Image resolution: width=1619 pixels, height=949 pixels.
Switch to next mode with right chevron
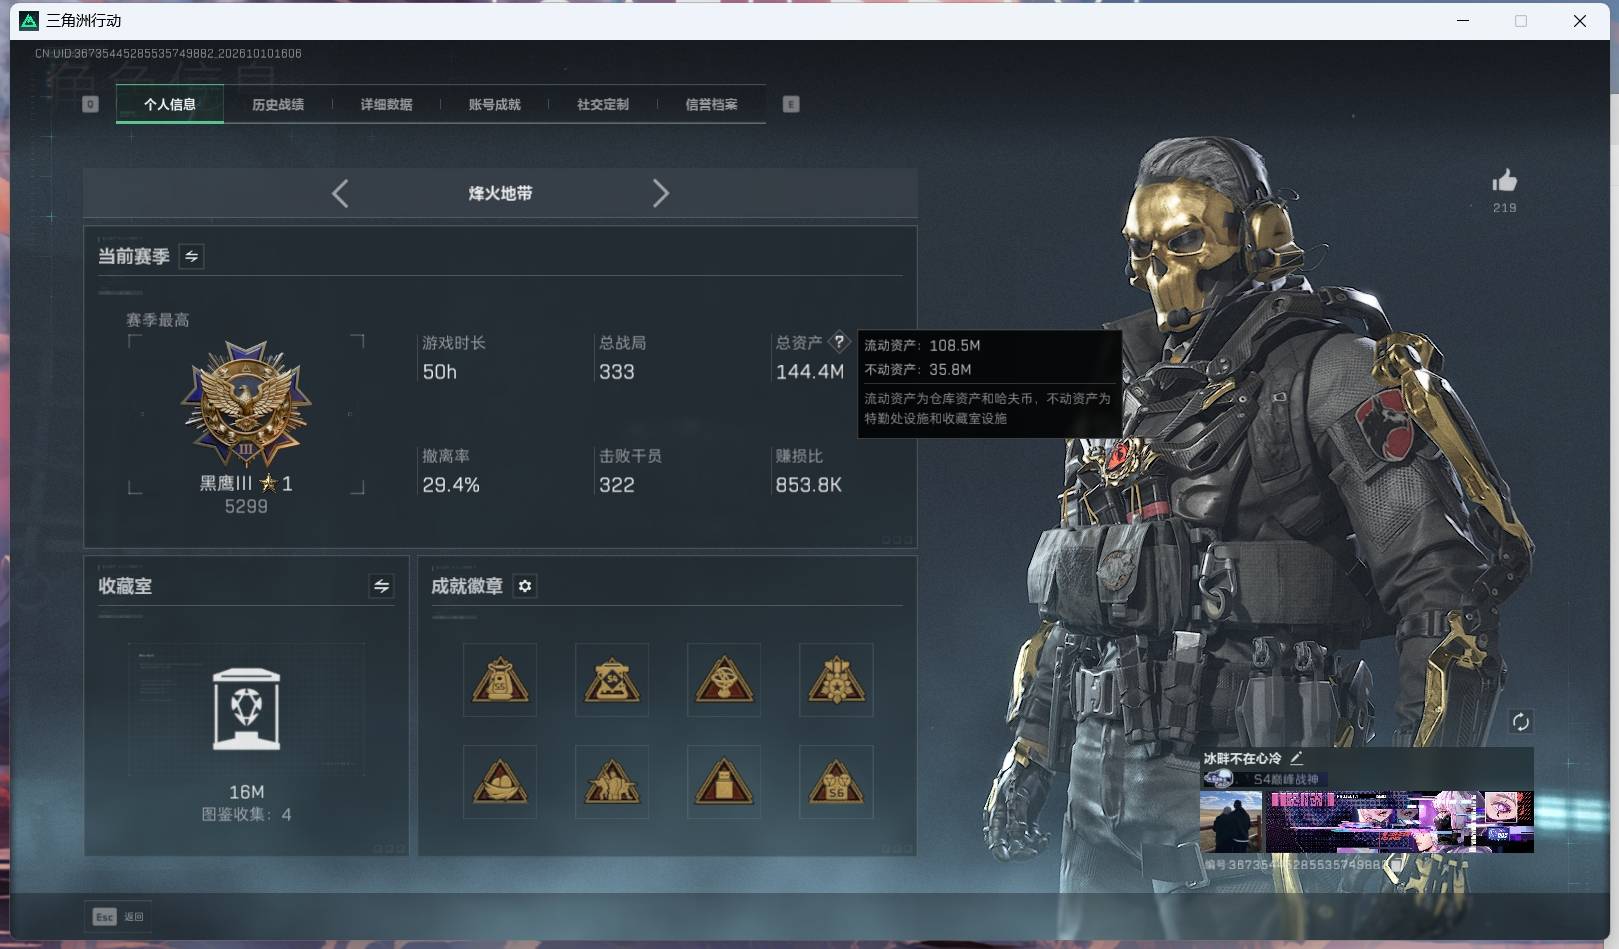click(x=660, y=193)
